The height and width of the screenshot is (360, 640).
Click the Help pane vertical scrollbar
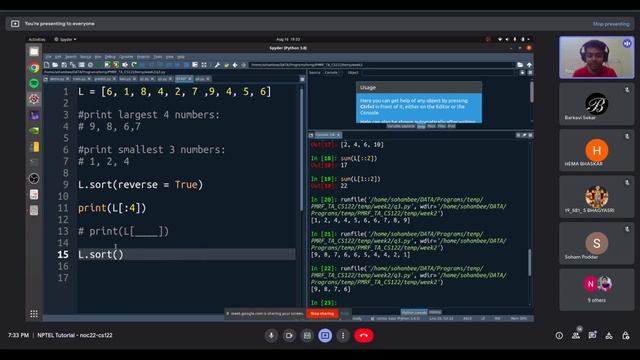point(531,92)
